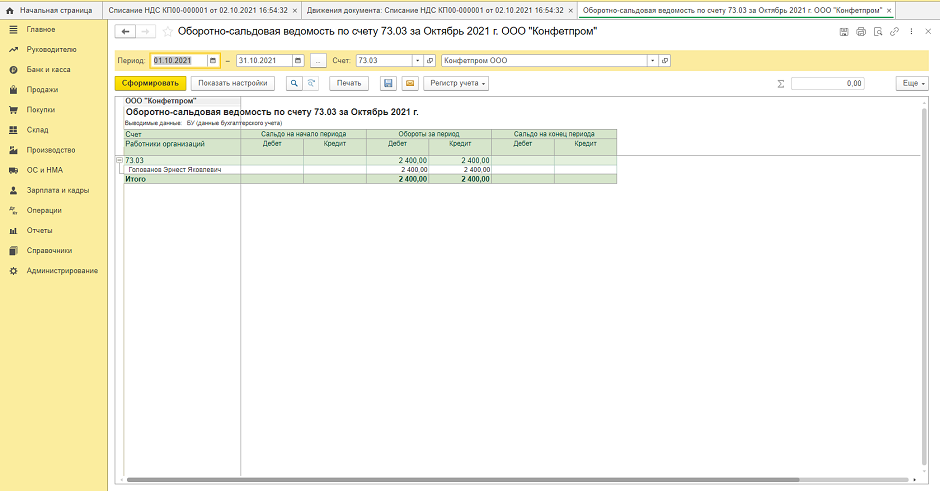
Task: Open the Еще menu
Action: coord(912,84)
